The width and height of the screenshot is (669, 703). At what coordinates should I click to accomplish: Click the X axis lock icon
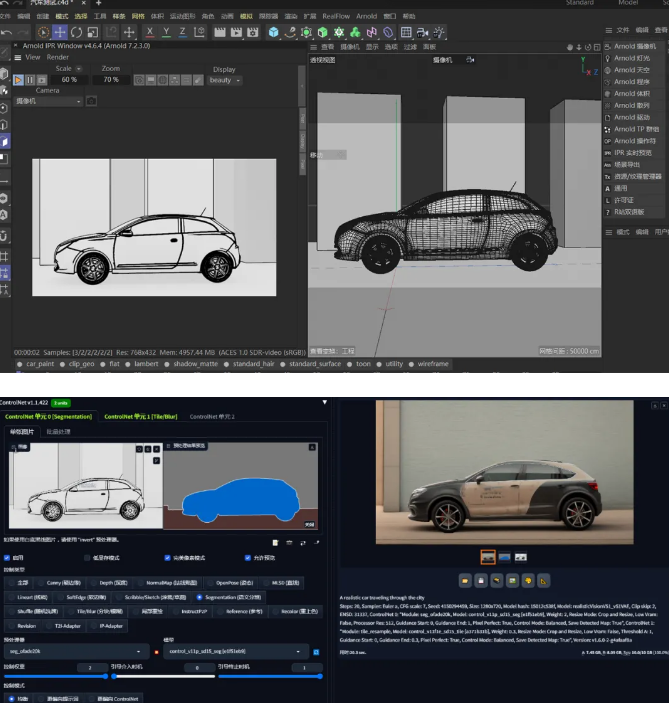click(150, 33)
